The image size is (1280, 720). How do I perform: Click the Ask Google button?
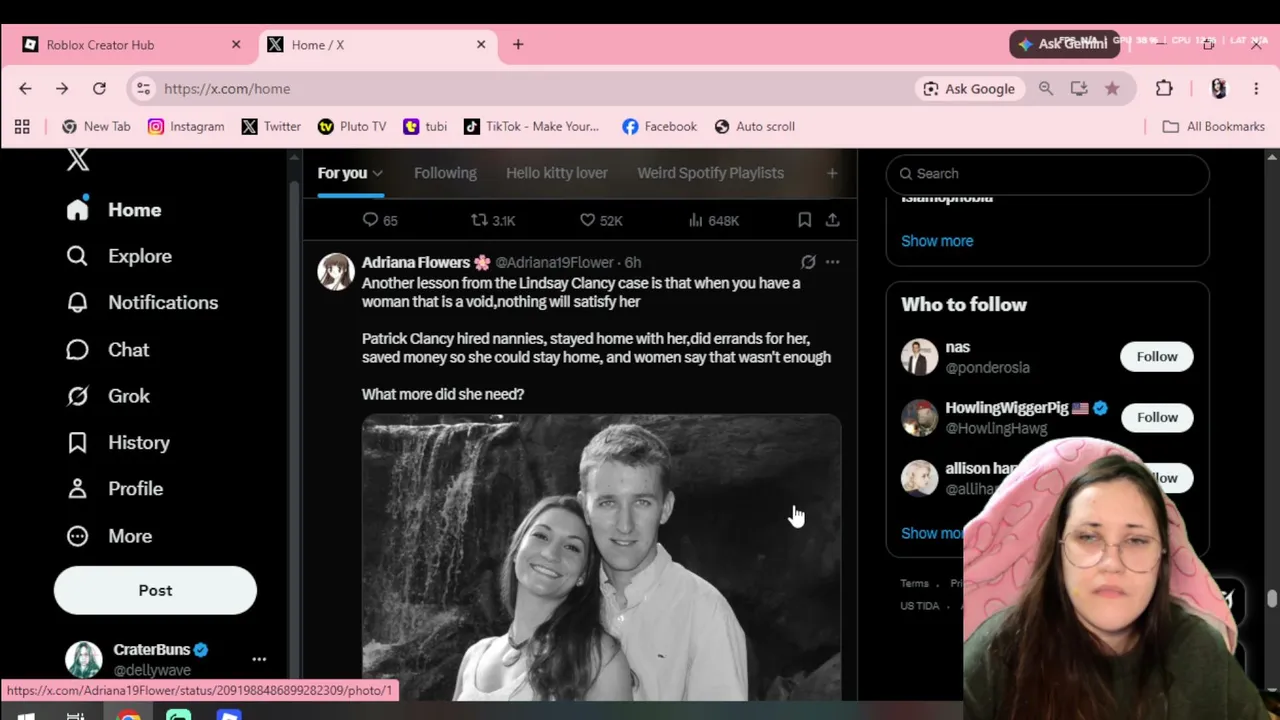pyautogui.click(x=968, y=89)
